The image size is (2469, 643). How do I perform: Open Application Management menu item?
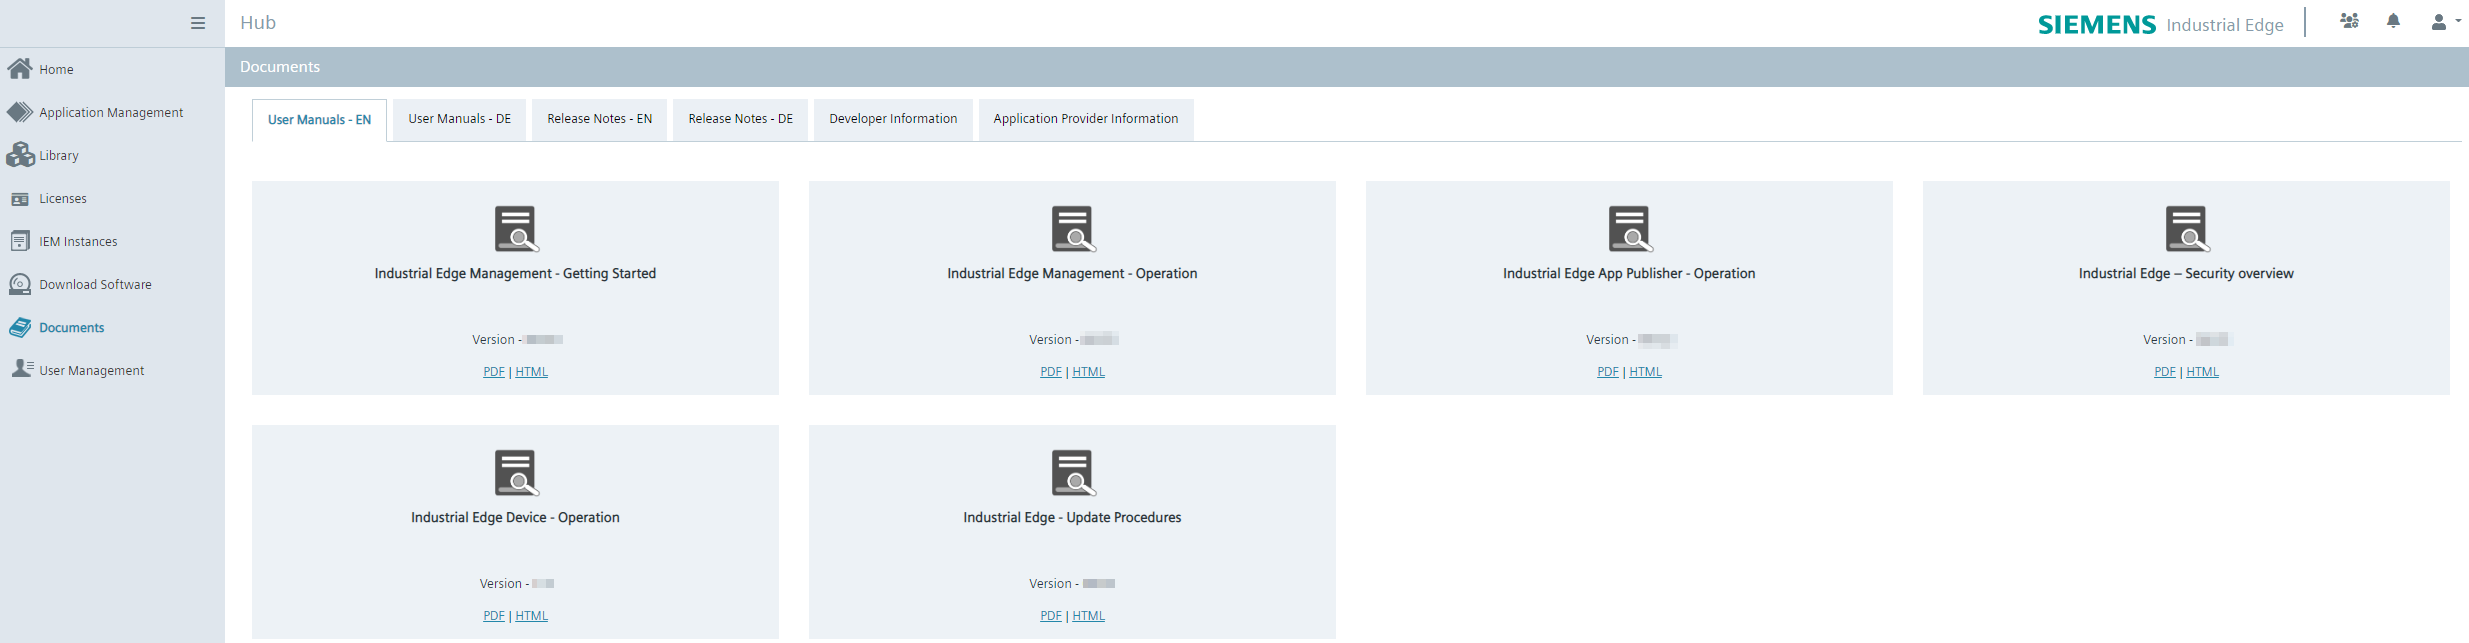pos(111,113)
